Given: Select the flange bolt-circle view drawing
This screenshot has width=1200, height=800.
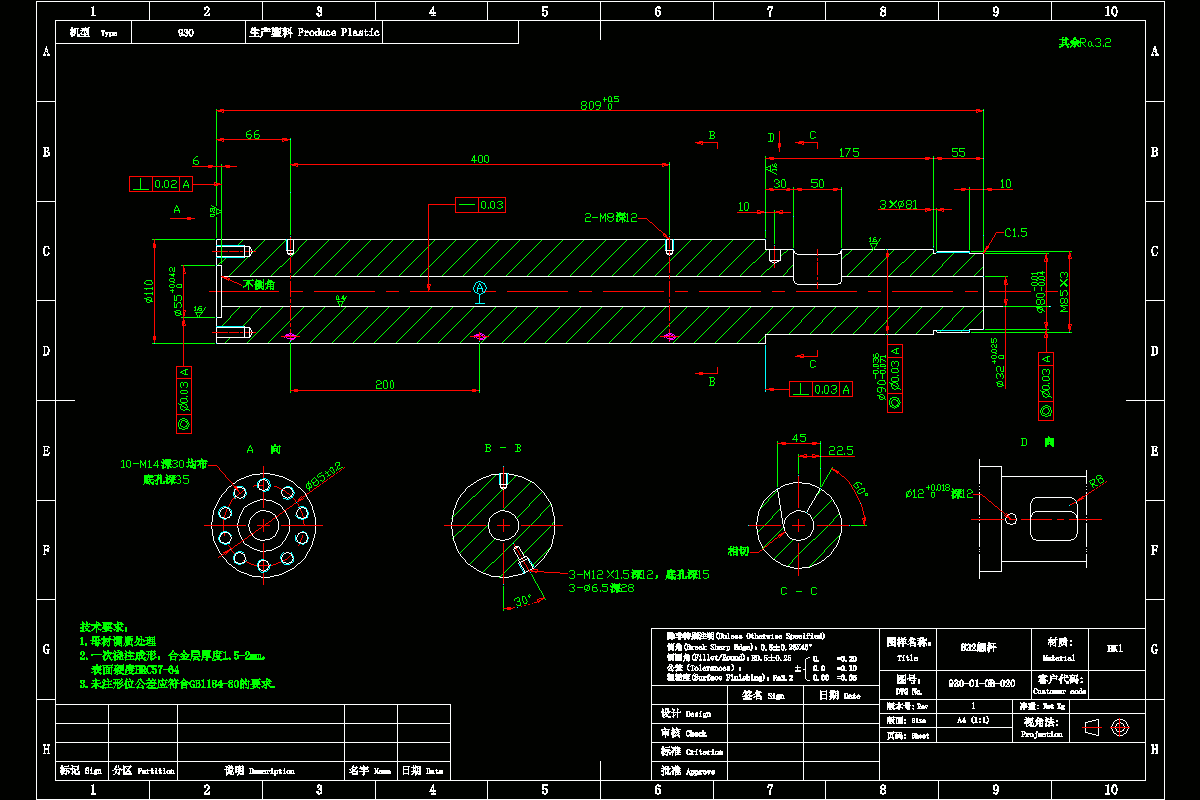Looking at the screenshot, I should (263, 523).
